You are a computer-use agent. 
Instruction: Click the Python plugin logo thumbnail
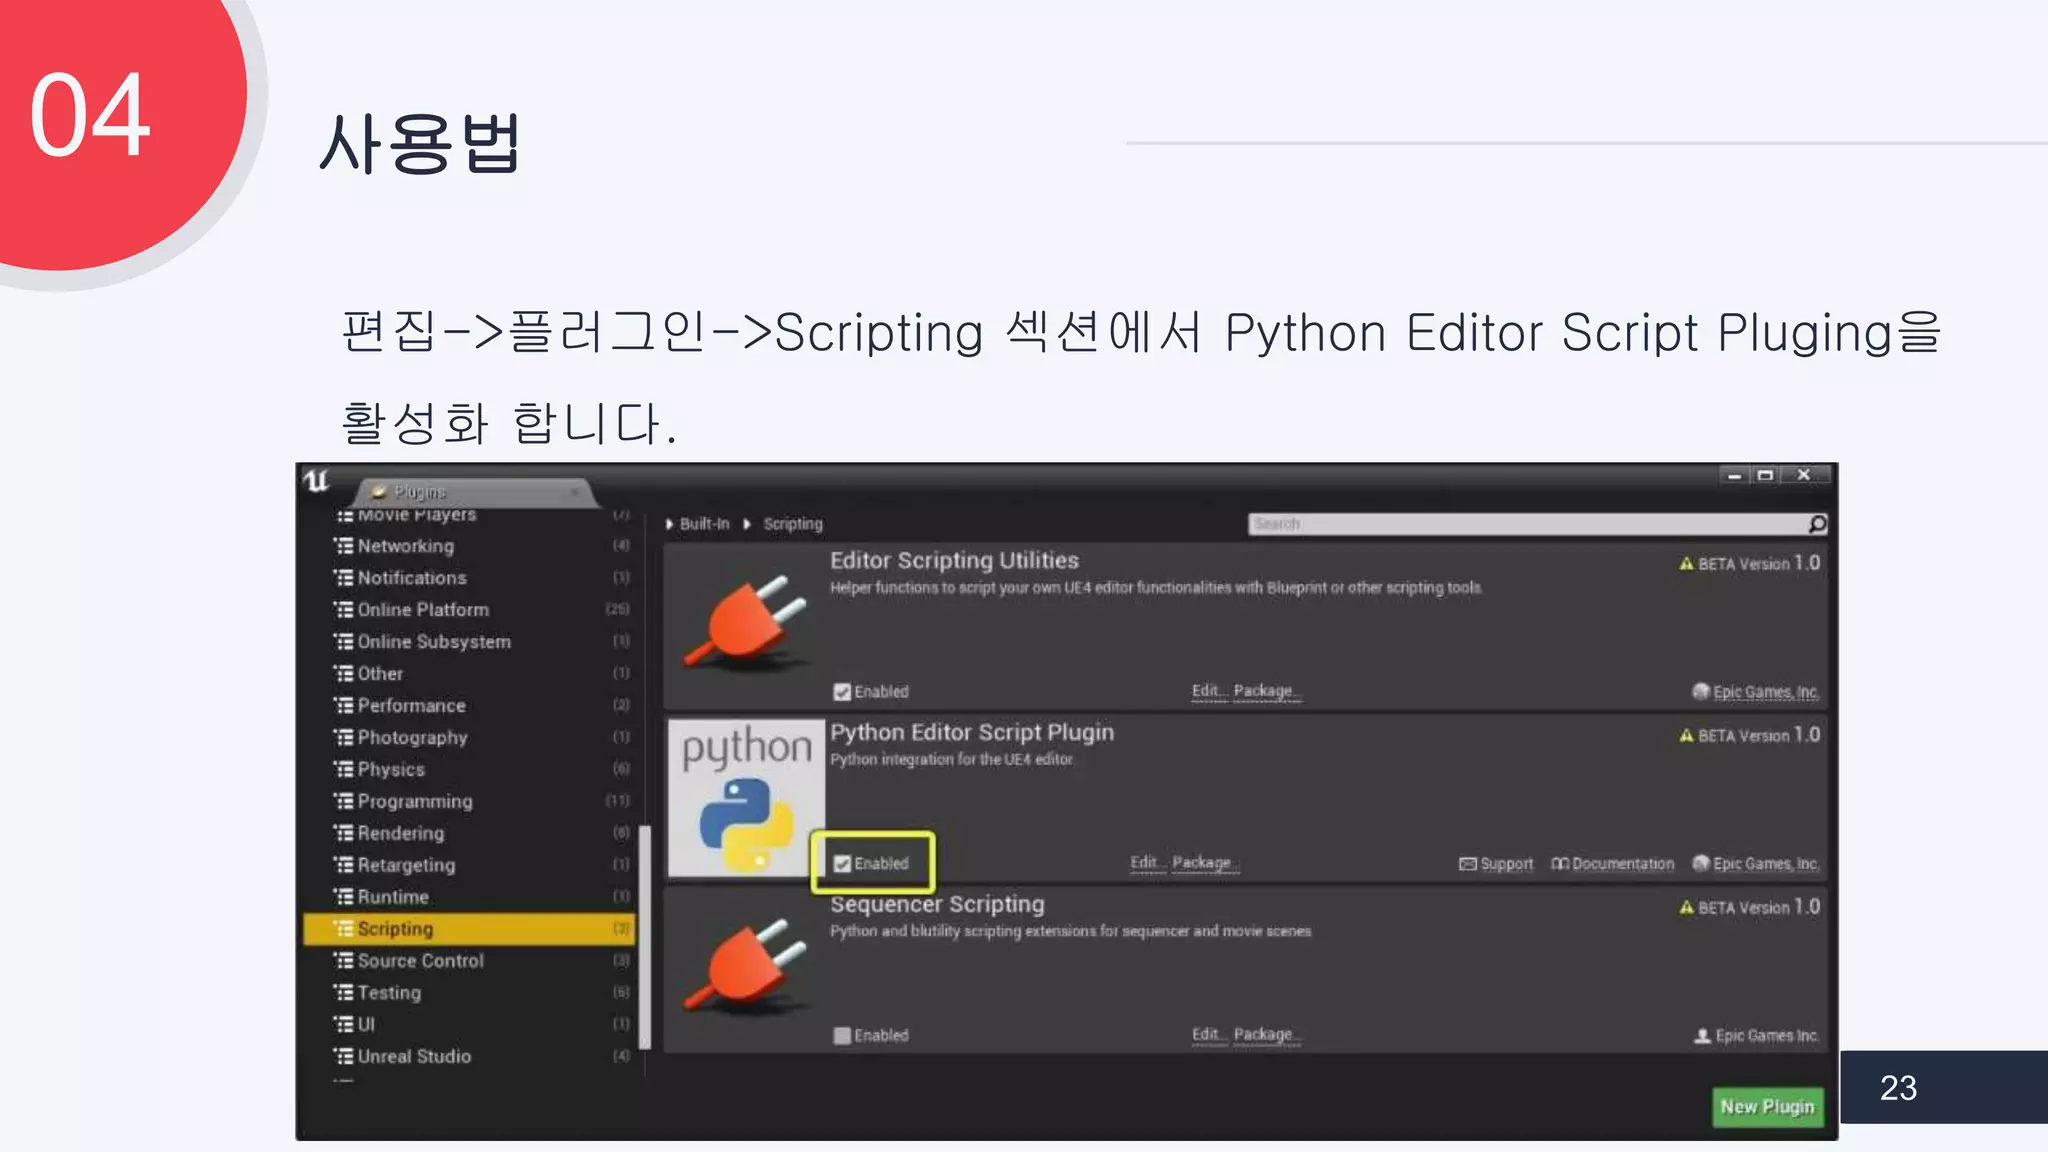pyautogui.click(x=746, y=799)
